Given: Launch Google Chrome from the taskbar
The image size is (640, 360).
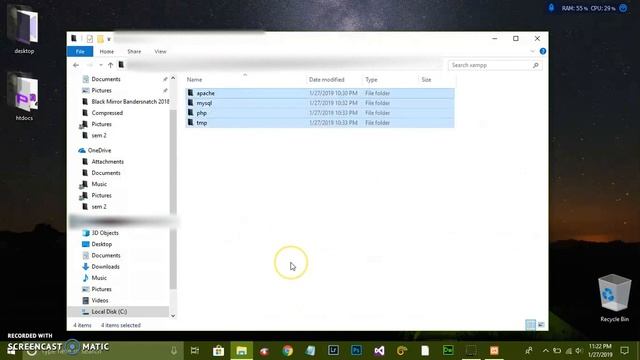Looking at the screenshot, I should (287, 350).
